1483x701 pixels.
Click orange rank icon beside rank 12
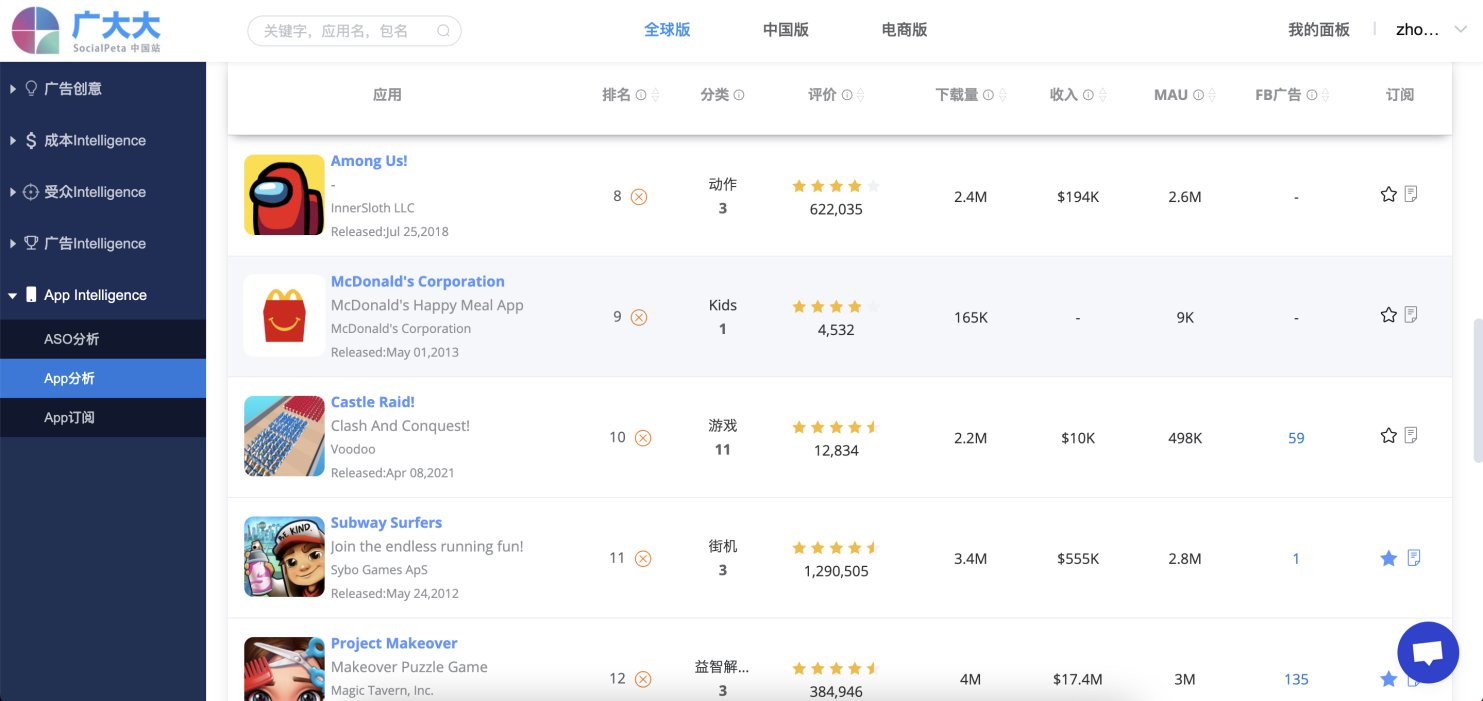[643, 679]
